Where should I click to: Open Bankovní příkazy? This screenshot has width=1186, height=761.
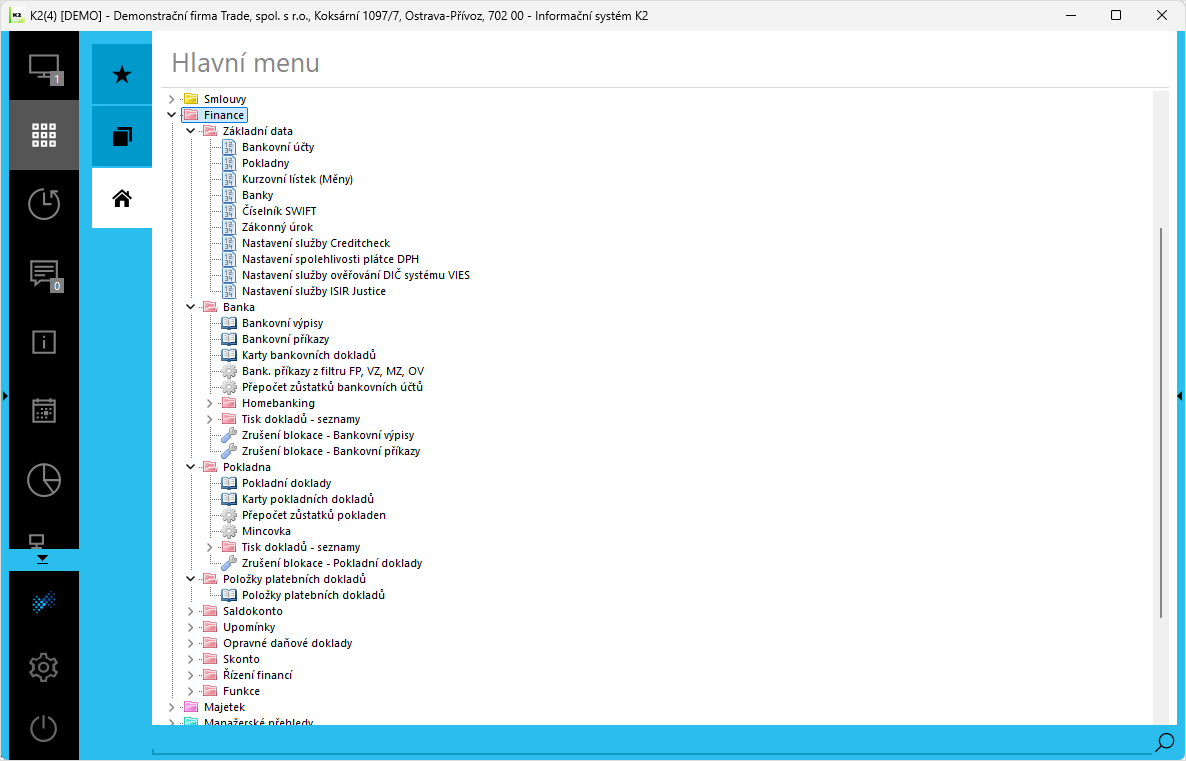click(285, 339)
